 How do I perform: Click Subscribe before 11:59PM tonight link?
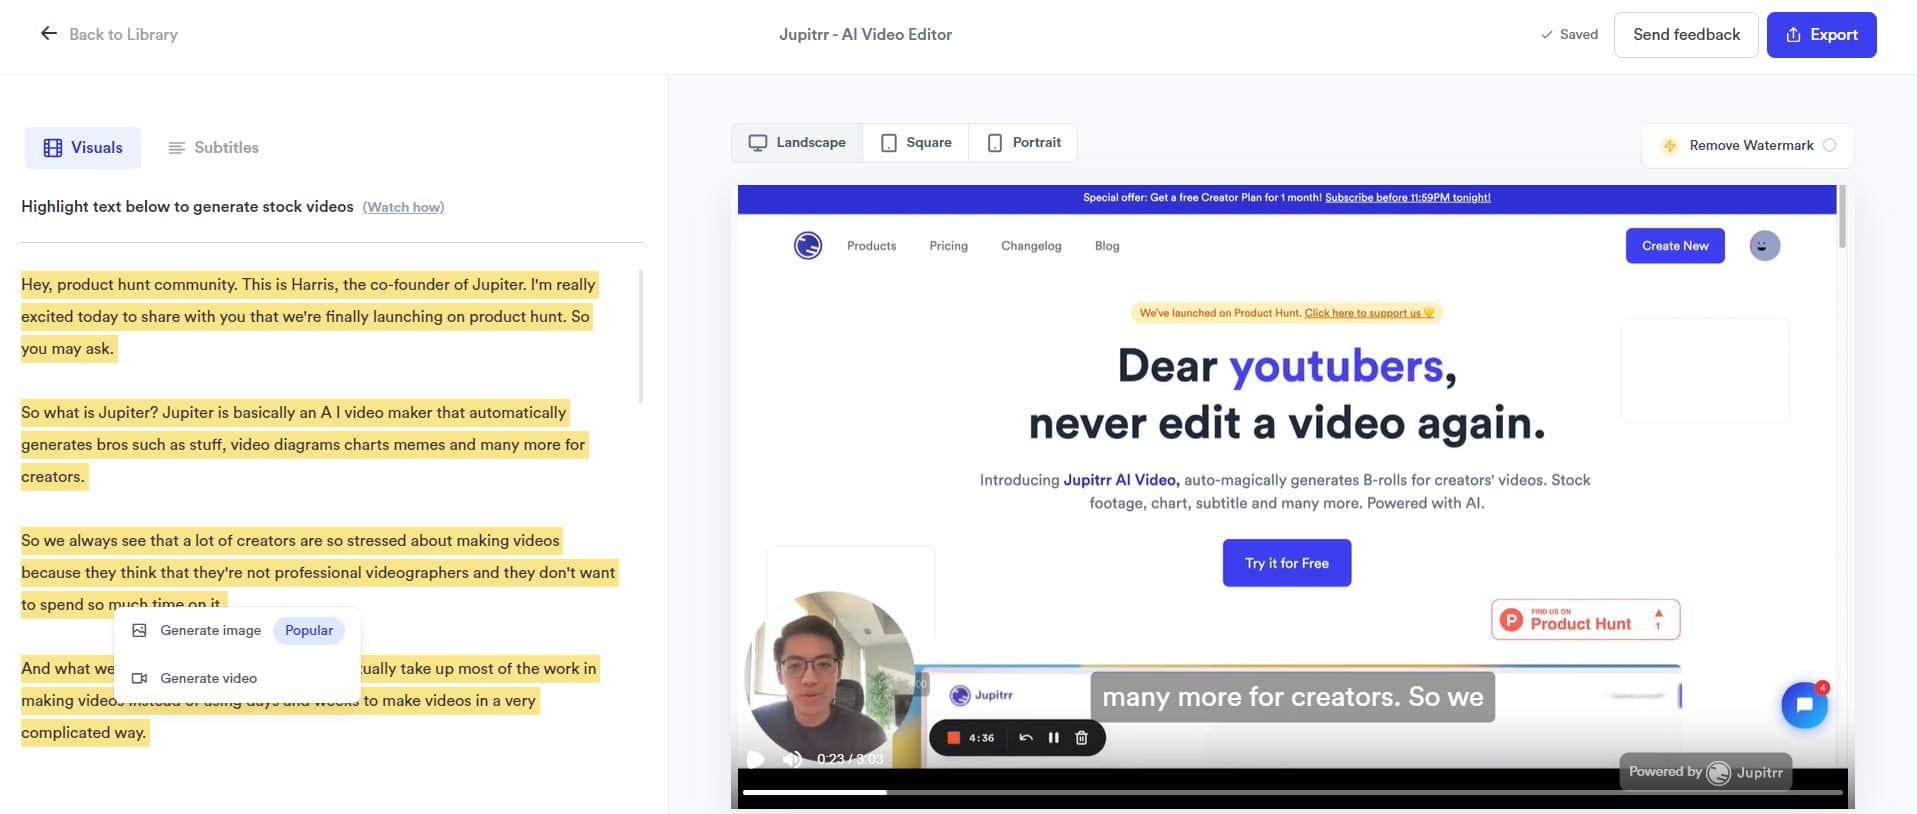[1407, 198]
